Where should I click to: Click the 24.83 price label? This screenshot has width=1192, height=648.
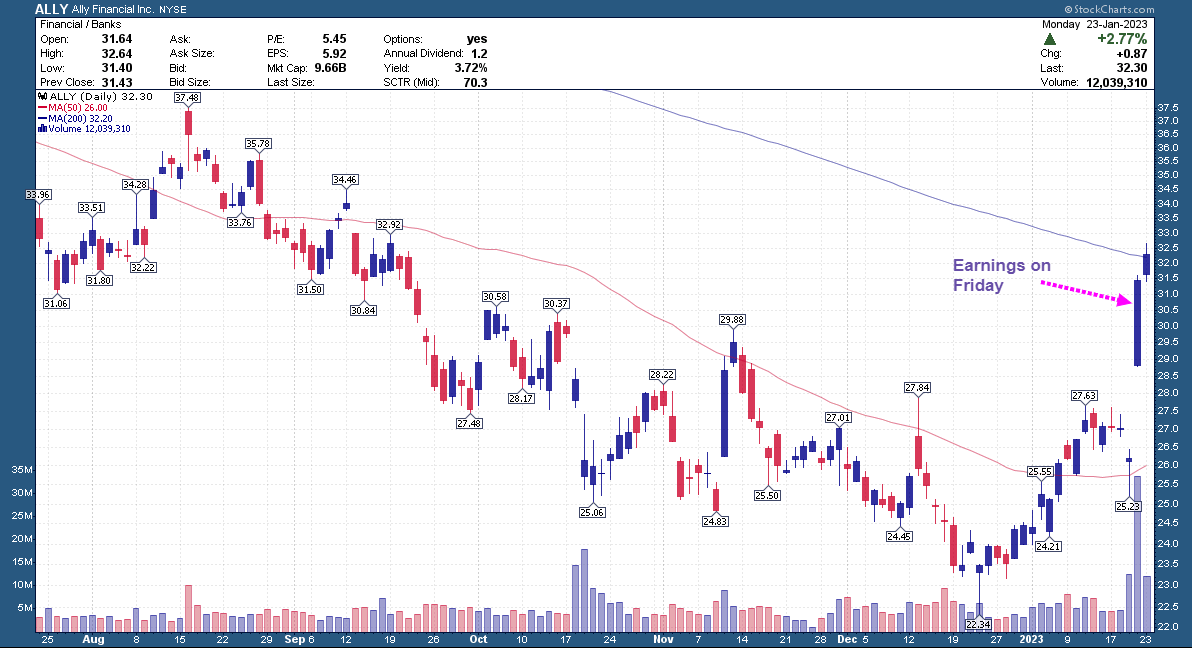pyautogui.click(x=715, y=521)
